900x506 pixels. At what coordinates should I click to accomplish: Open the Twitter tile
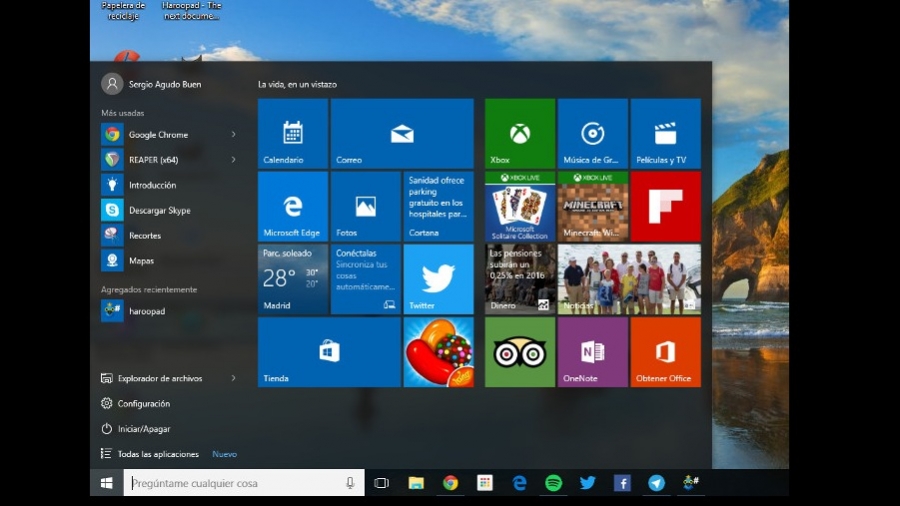[438, 279]
